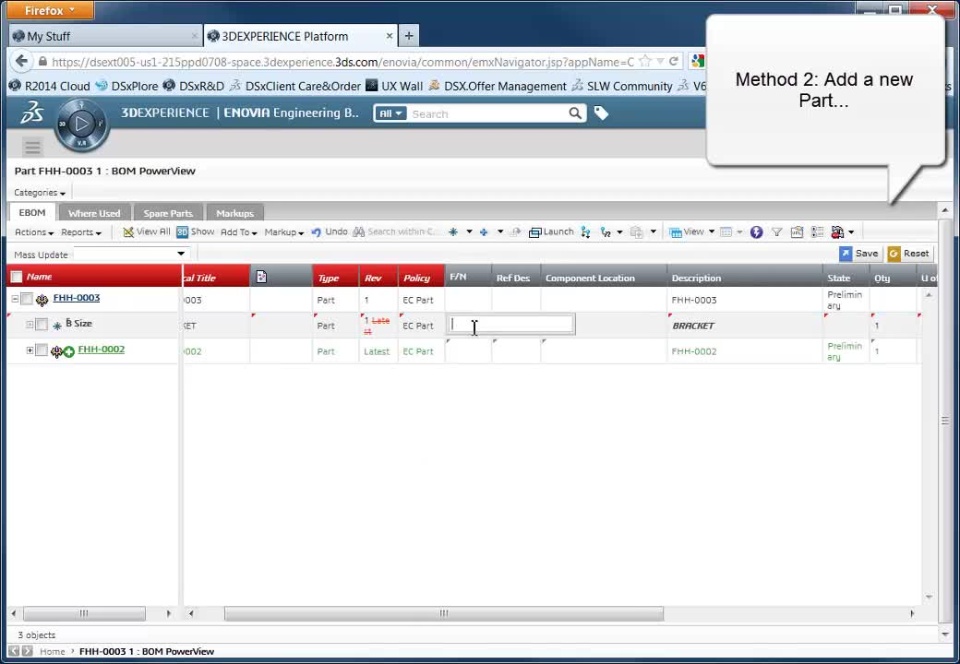Check the FHH-0002 row checkbox

pyautogui.click(x=41, y=350)
